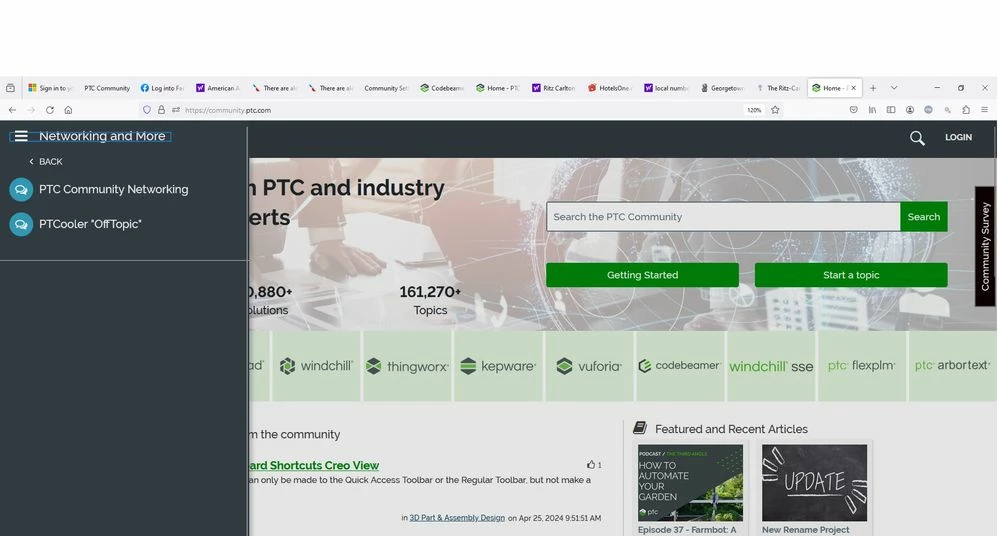Click the Featured and Recent Articles book icon
998x536 pixels.
click(x=640, y=428)
